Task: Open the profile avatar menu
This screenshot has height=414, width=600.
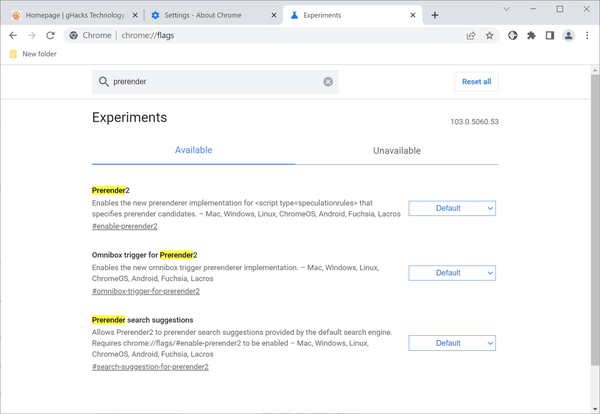Action: pos(569,36)
